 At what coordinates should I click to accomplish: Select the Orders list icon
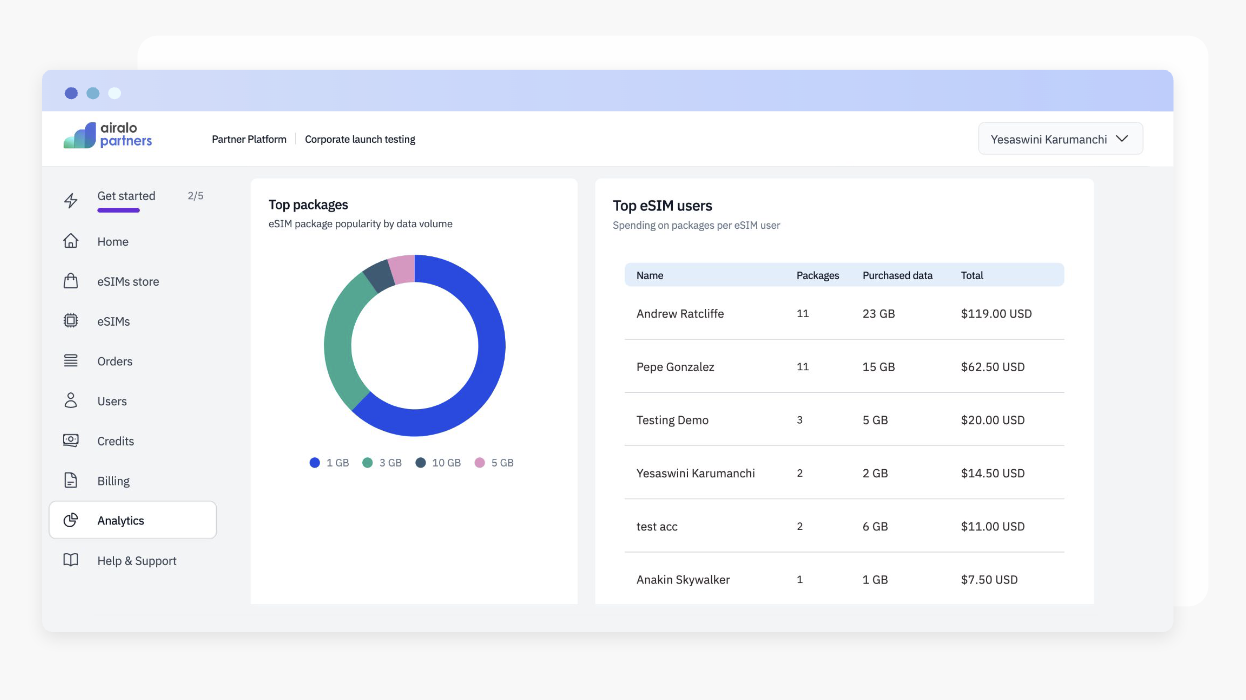70,361
